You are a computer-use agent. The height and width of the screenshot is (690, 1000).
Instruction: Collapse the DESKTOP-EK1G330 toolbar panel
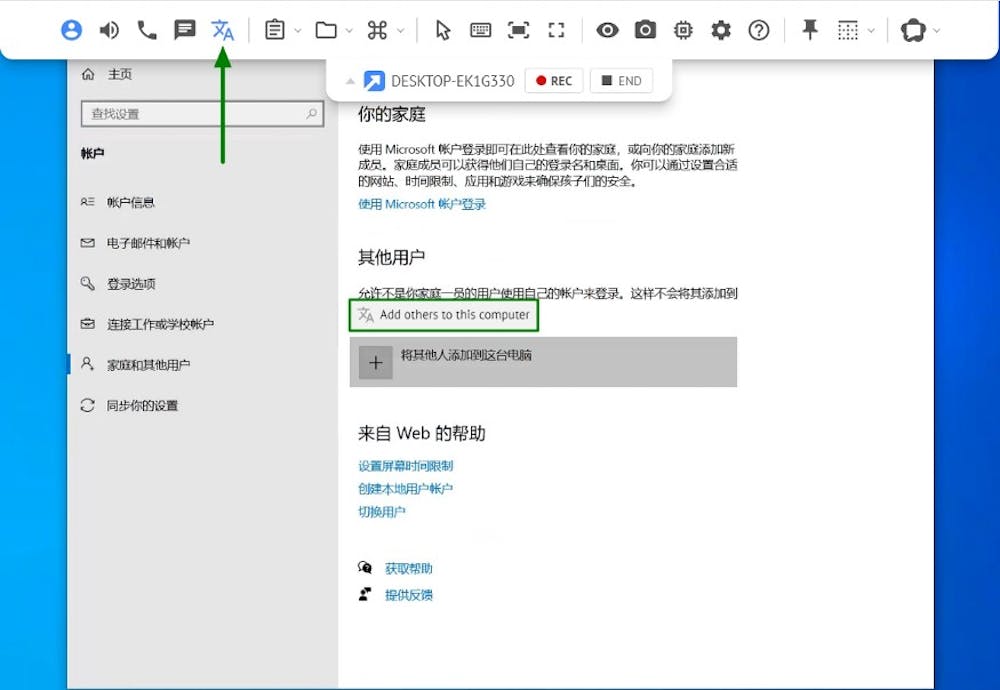point(351,80)
